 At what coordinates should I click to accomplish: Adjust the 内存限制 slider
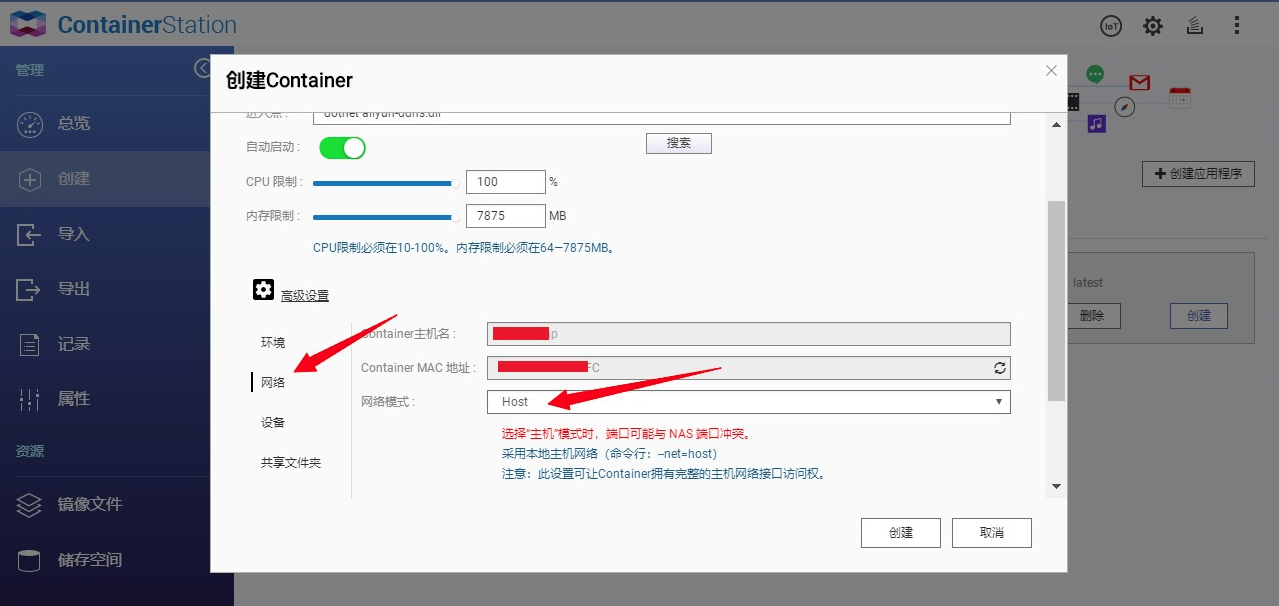point(387,216)
